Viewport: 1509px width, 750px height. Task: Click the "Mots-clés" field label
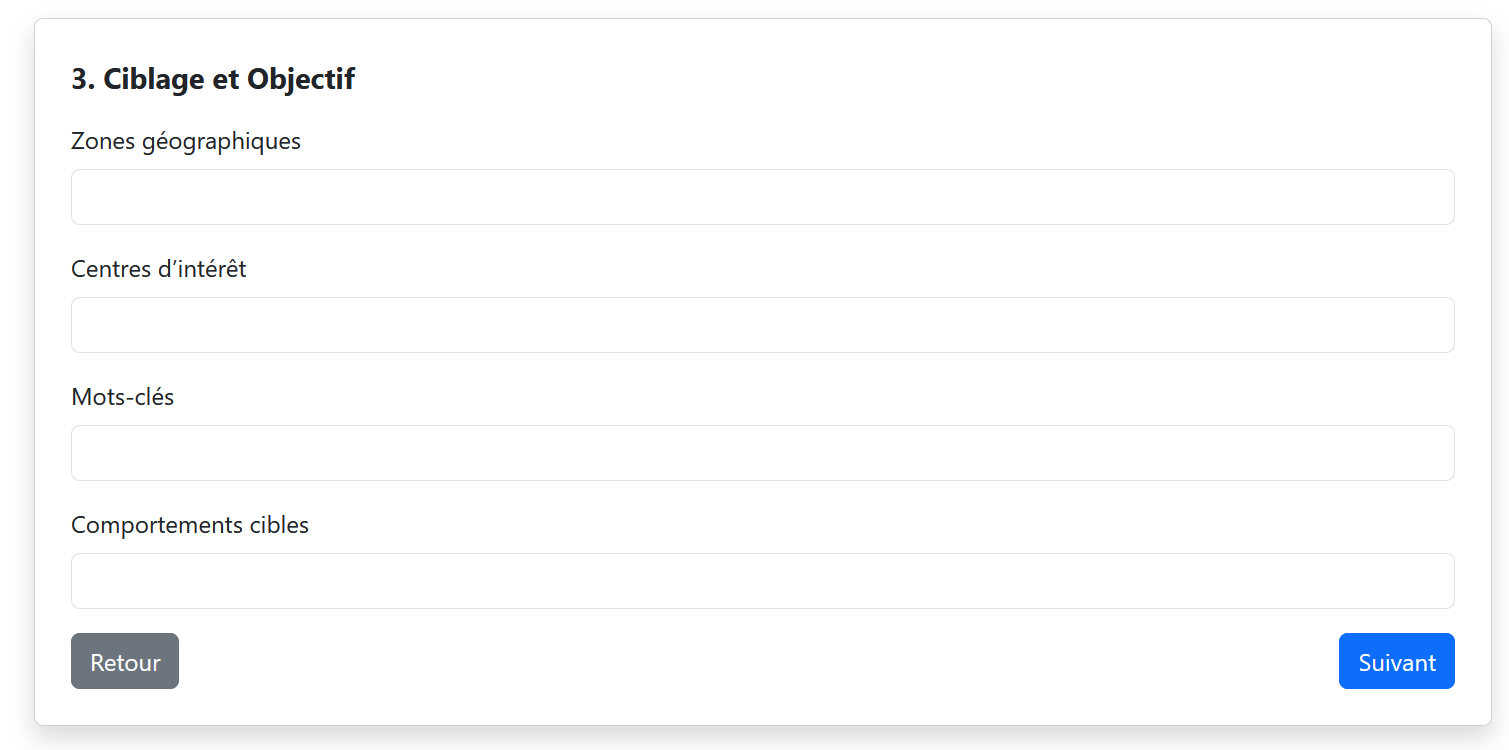point(123,397)
